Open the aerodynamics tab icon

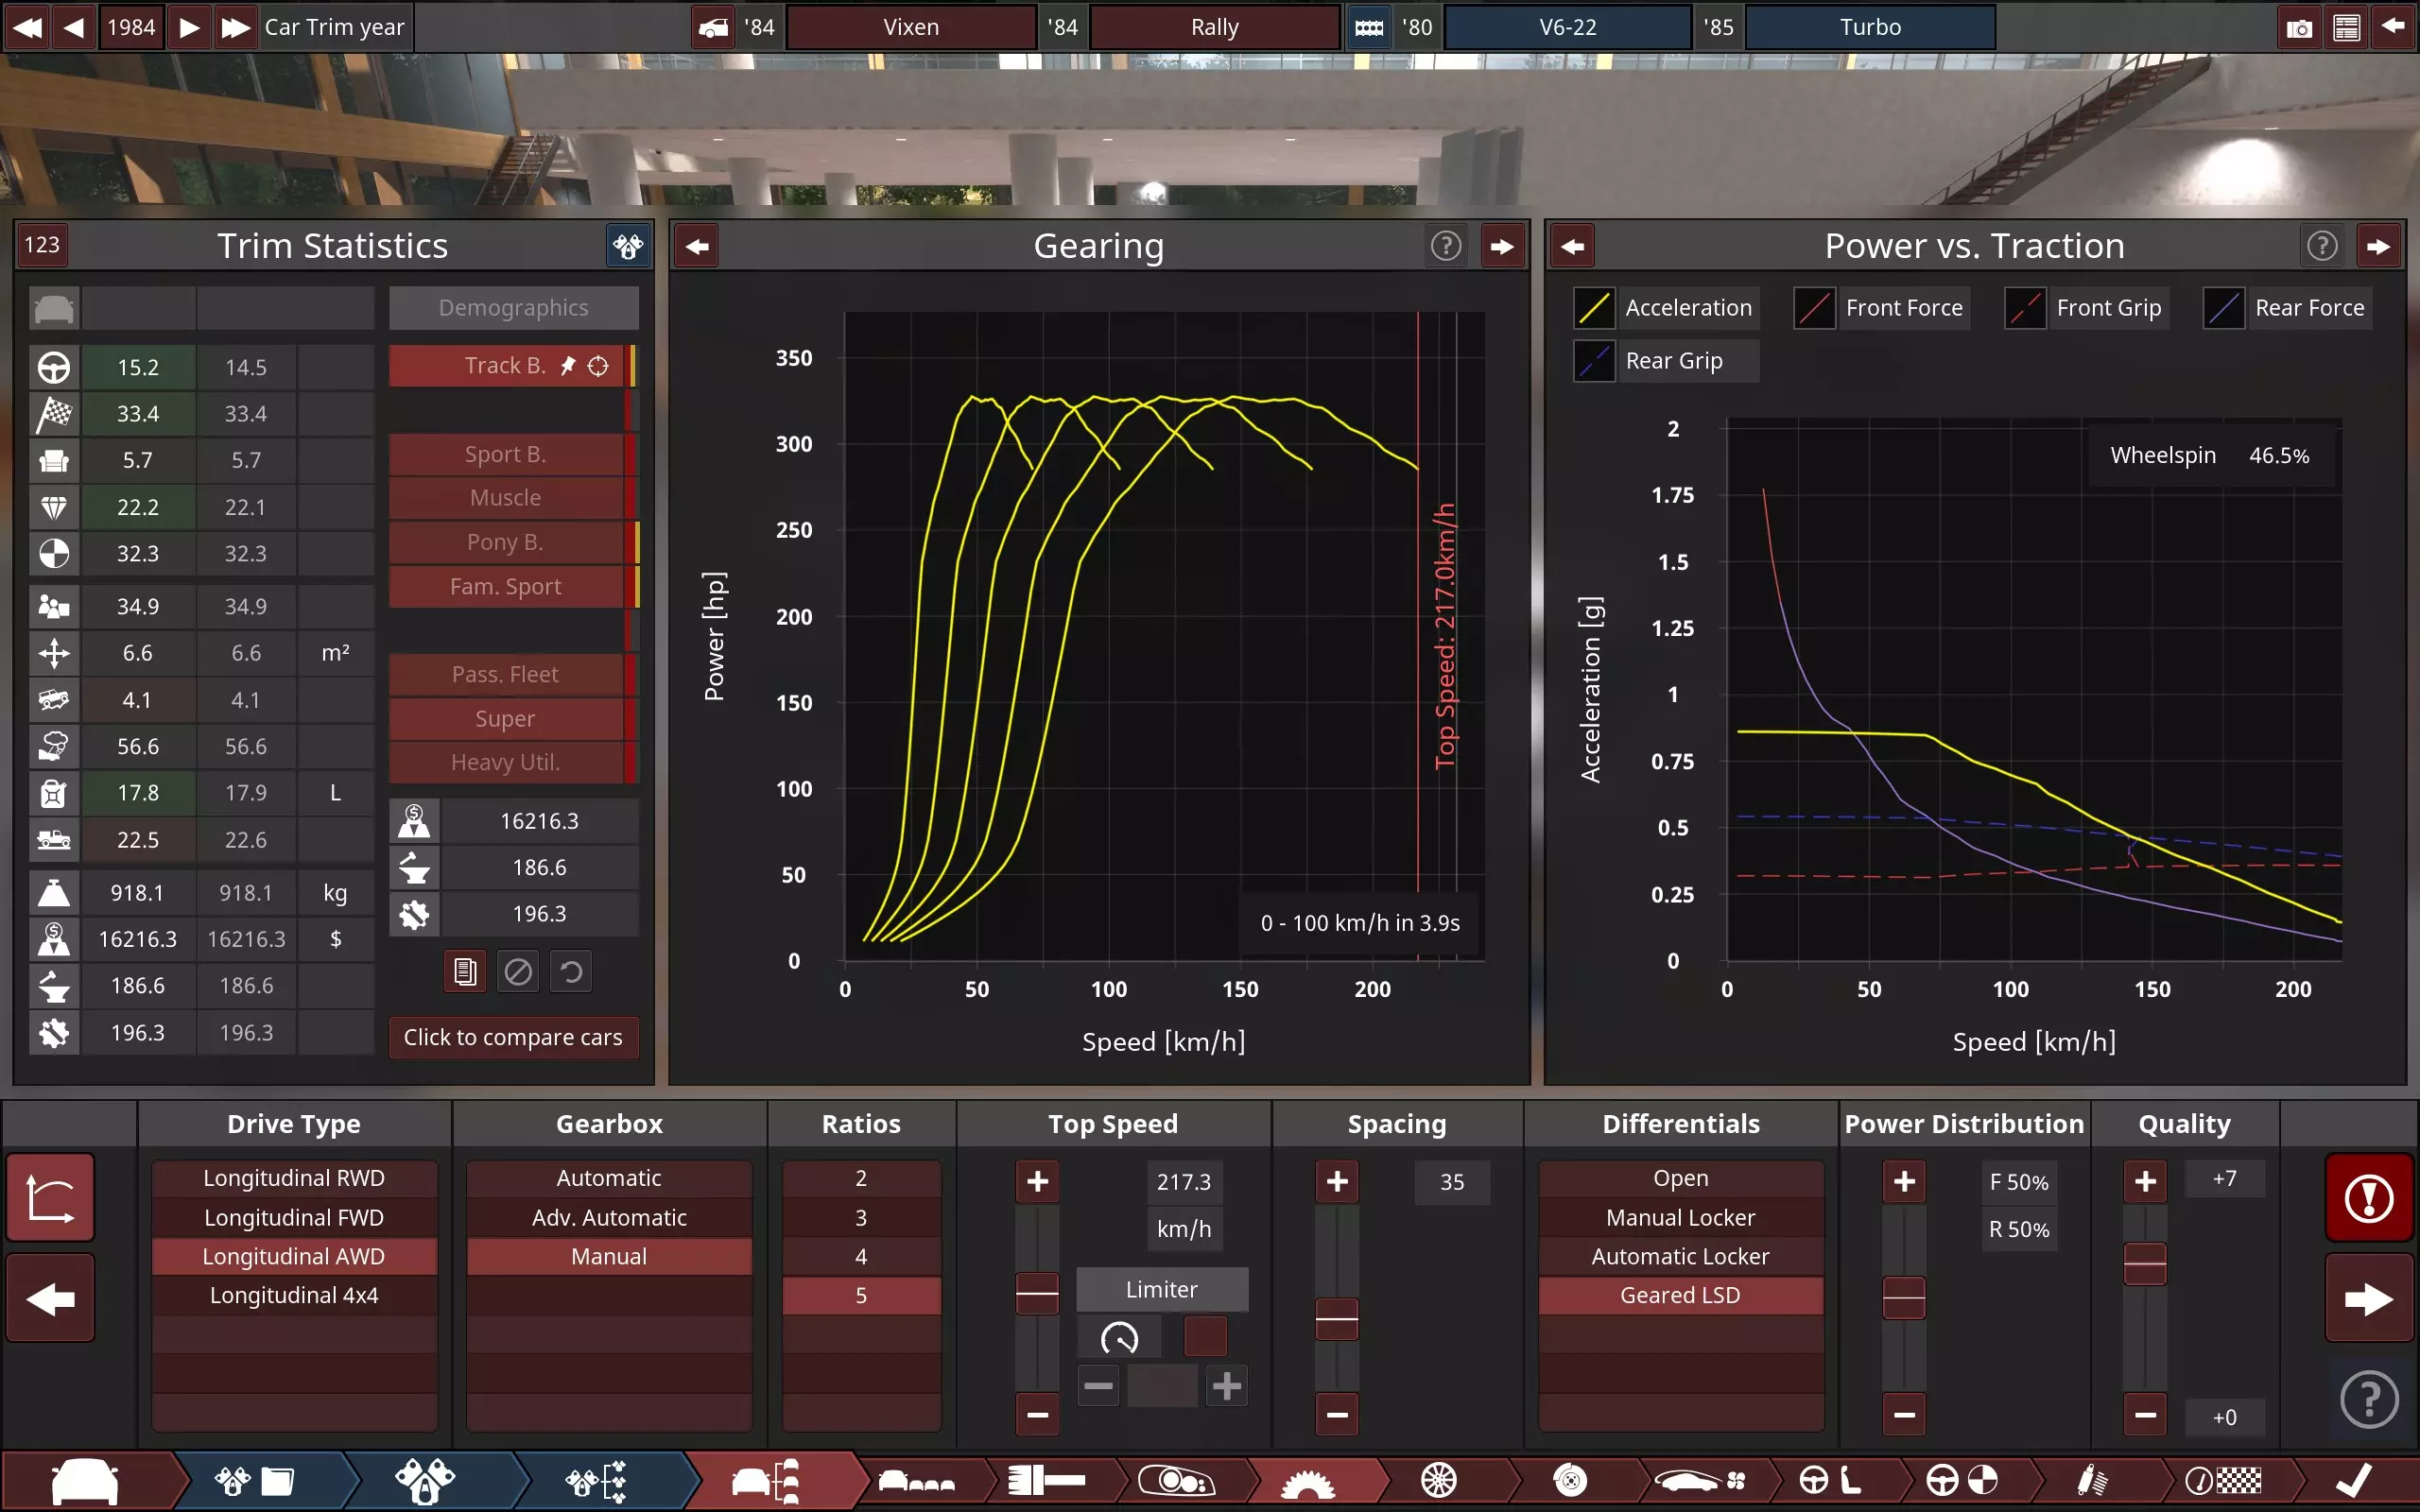point(1698,1481)
